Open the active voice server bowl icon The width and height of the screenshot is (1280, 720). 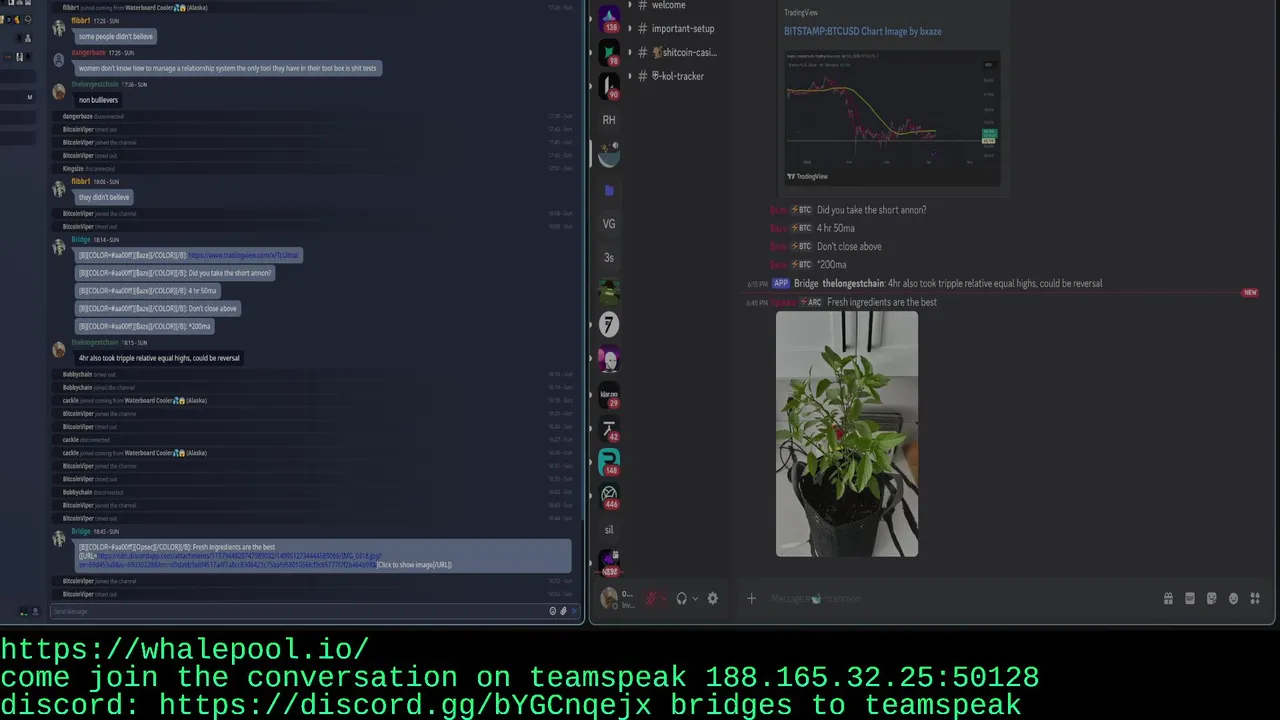tap(609, 154)
